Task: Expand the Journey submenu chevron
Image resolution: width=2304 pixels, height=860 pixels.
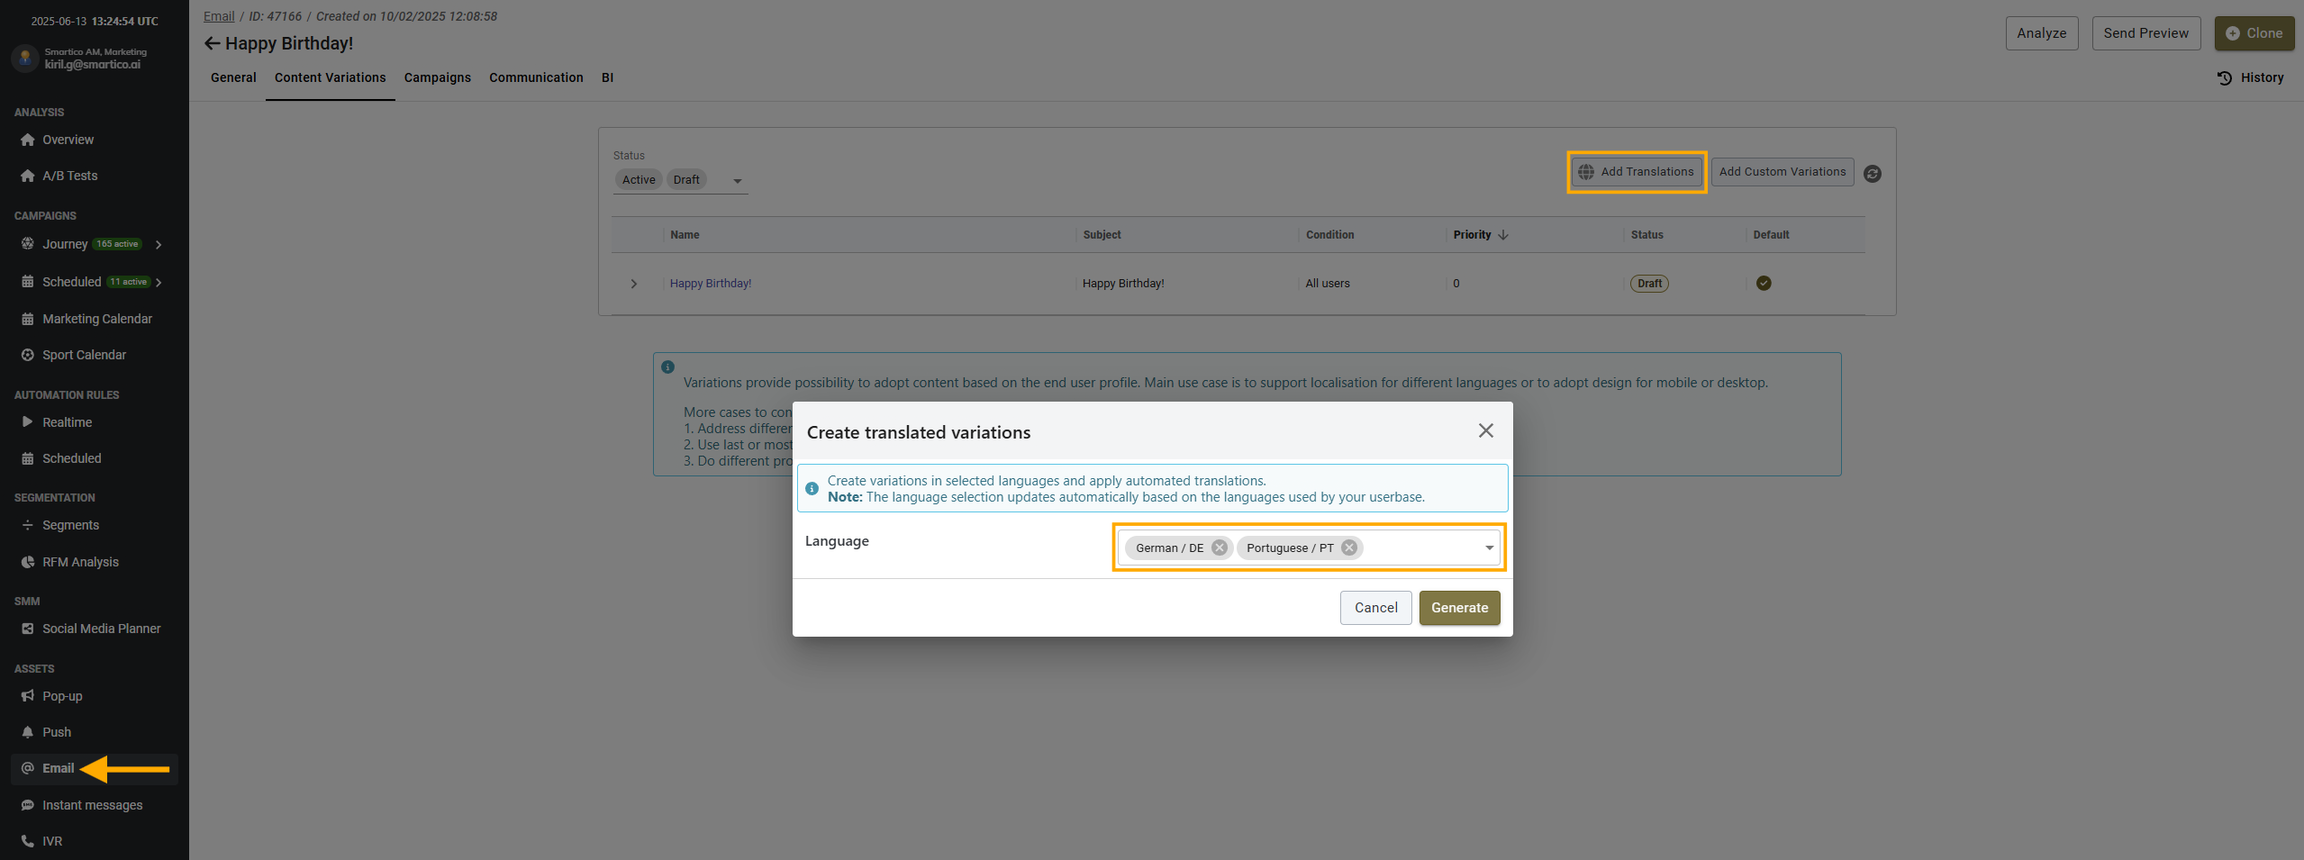Action: tap(159, 245)
